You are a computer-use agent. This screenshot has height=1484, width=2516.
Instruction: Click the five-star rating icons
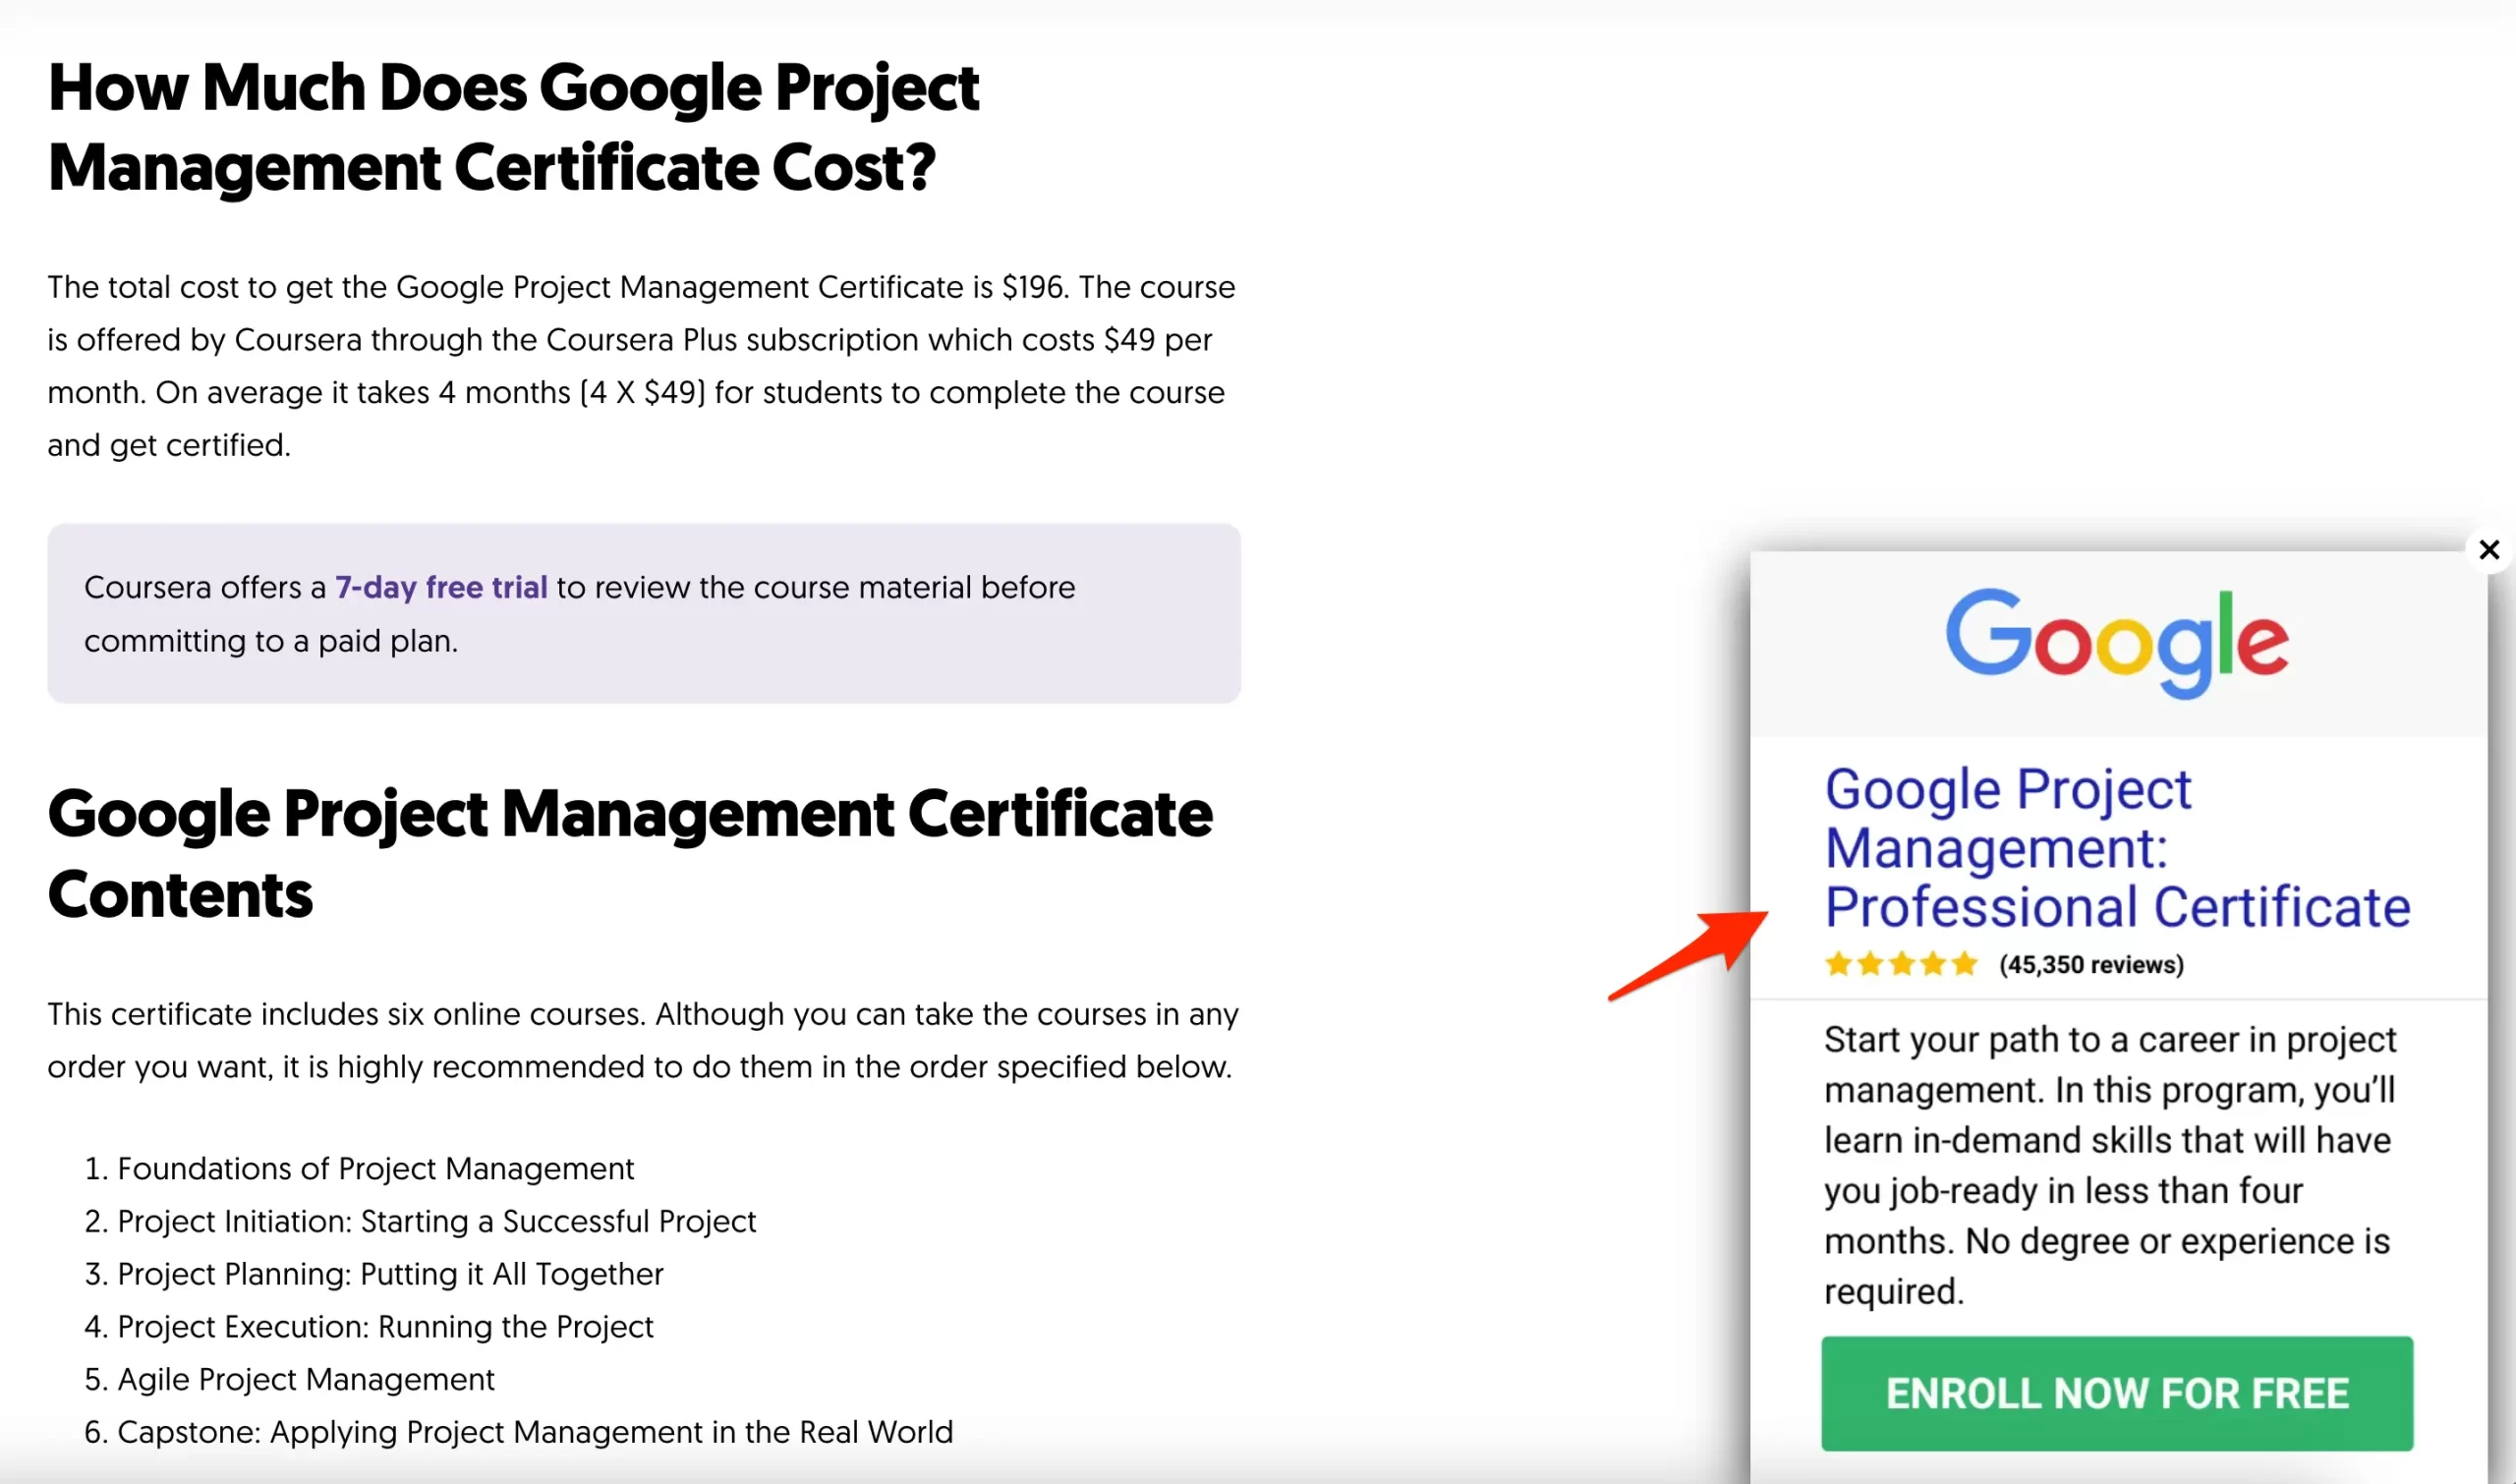click(x=1900, y=964)
